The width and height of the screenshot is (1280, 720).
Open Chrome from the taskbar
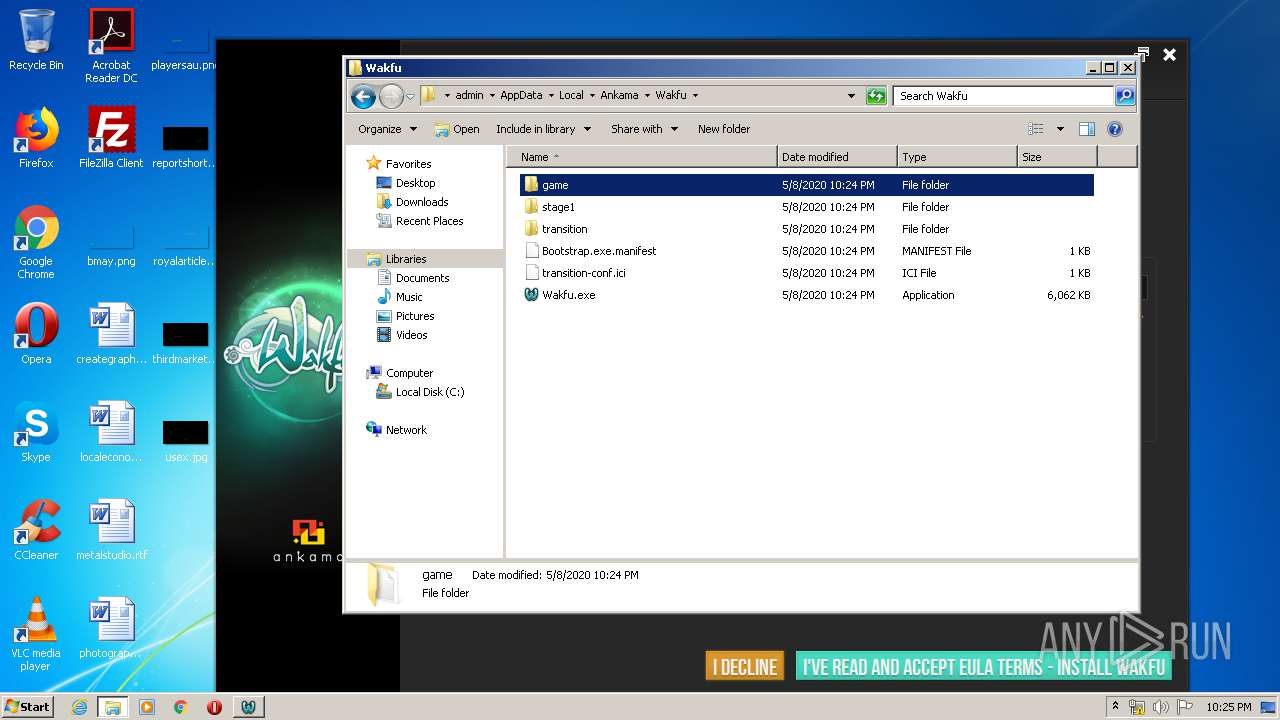point(181,707)
